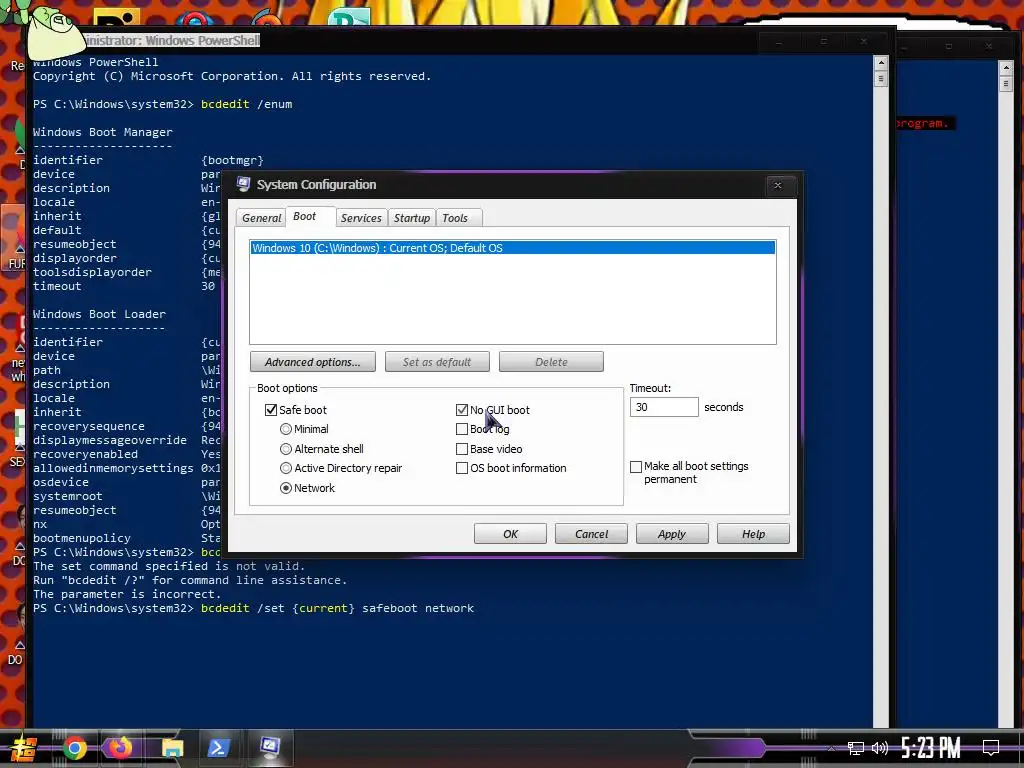1024x768 pixels.
Task: Click 'The set command specified is not valid.' line
Action: click(169, 566)
